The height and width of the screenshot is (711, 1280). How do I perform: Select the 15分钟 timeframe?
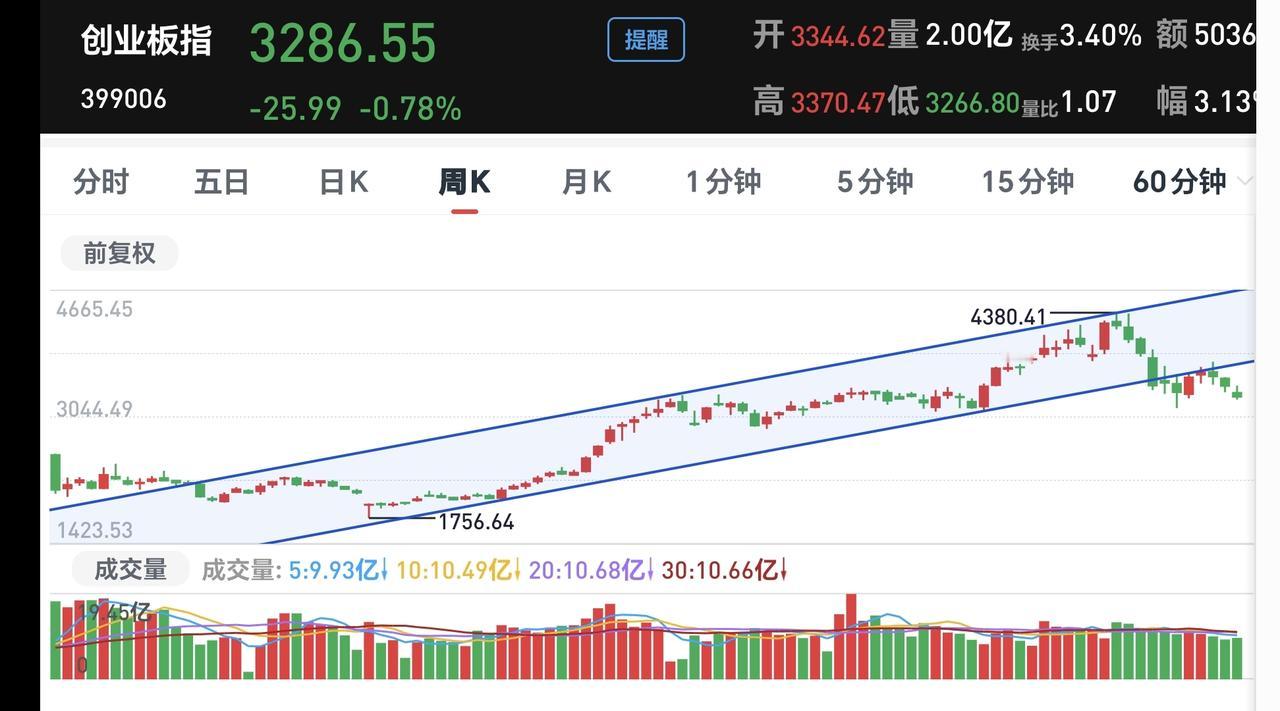point(1027,182)
